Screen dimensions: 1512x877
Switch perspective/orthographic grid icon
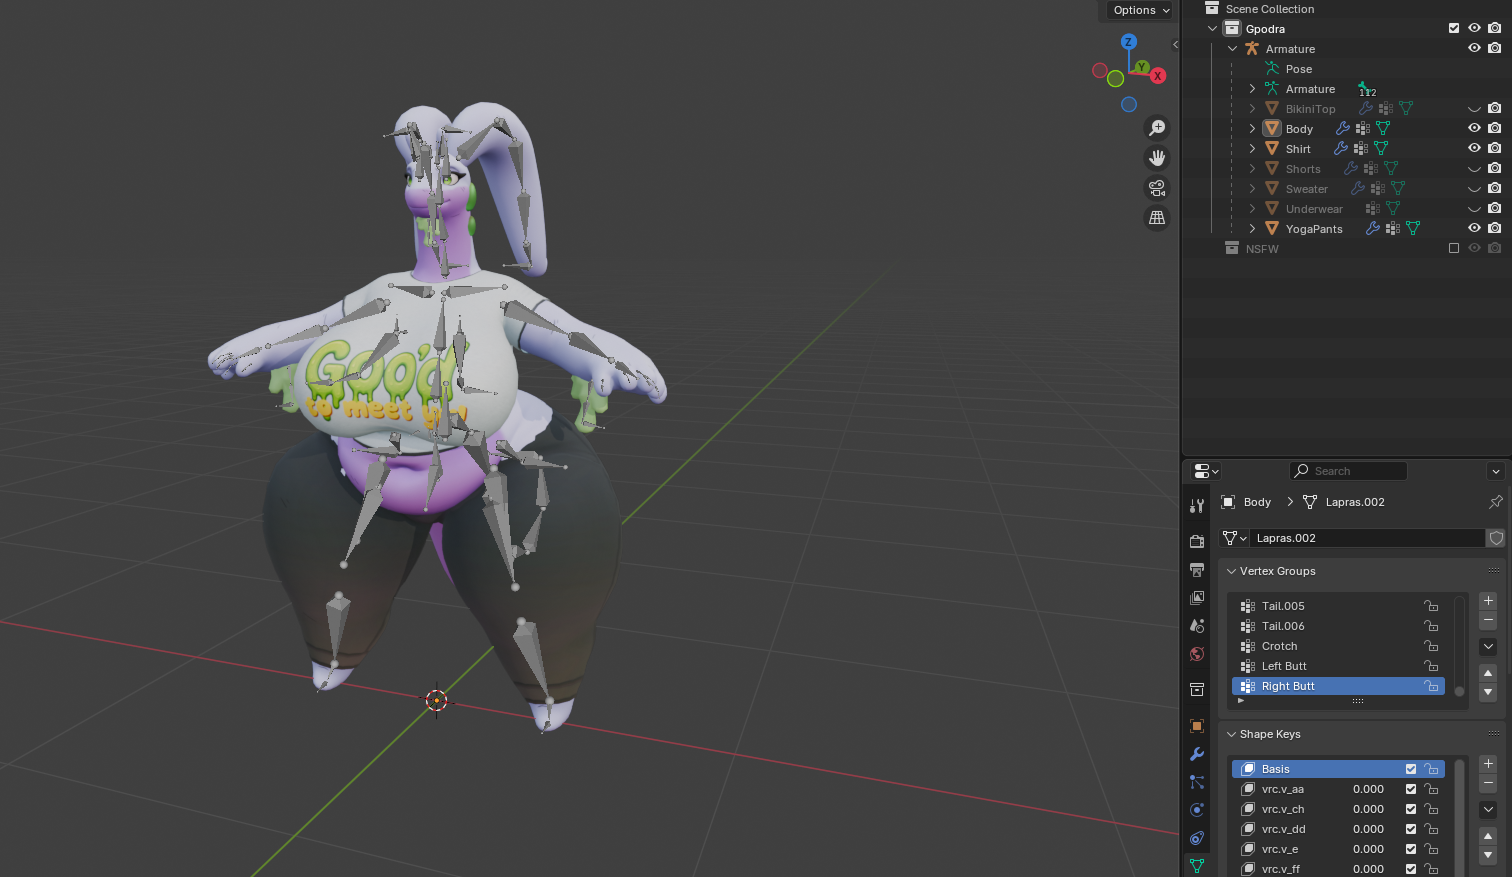1157,218
